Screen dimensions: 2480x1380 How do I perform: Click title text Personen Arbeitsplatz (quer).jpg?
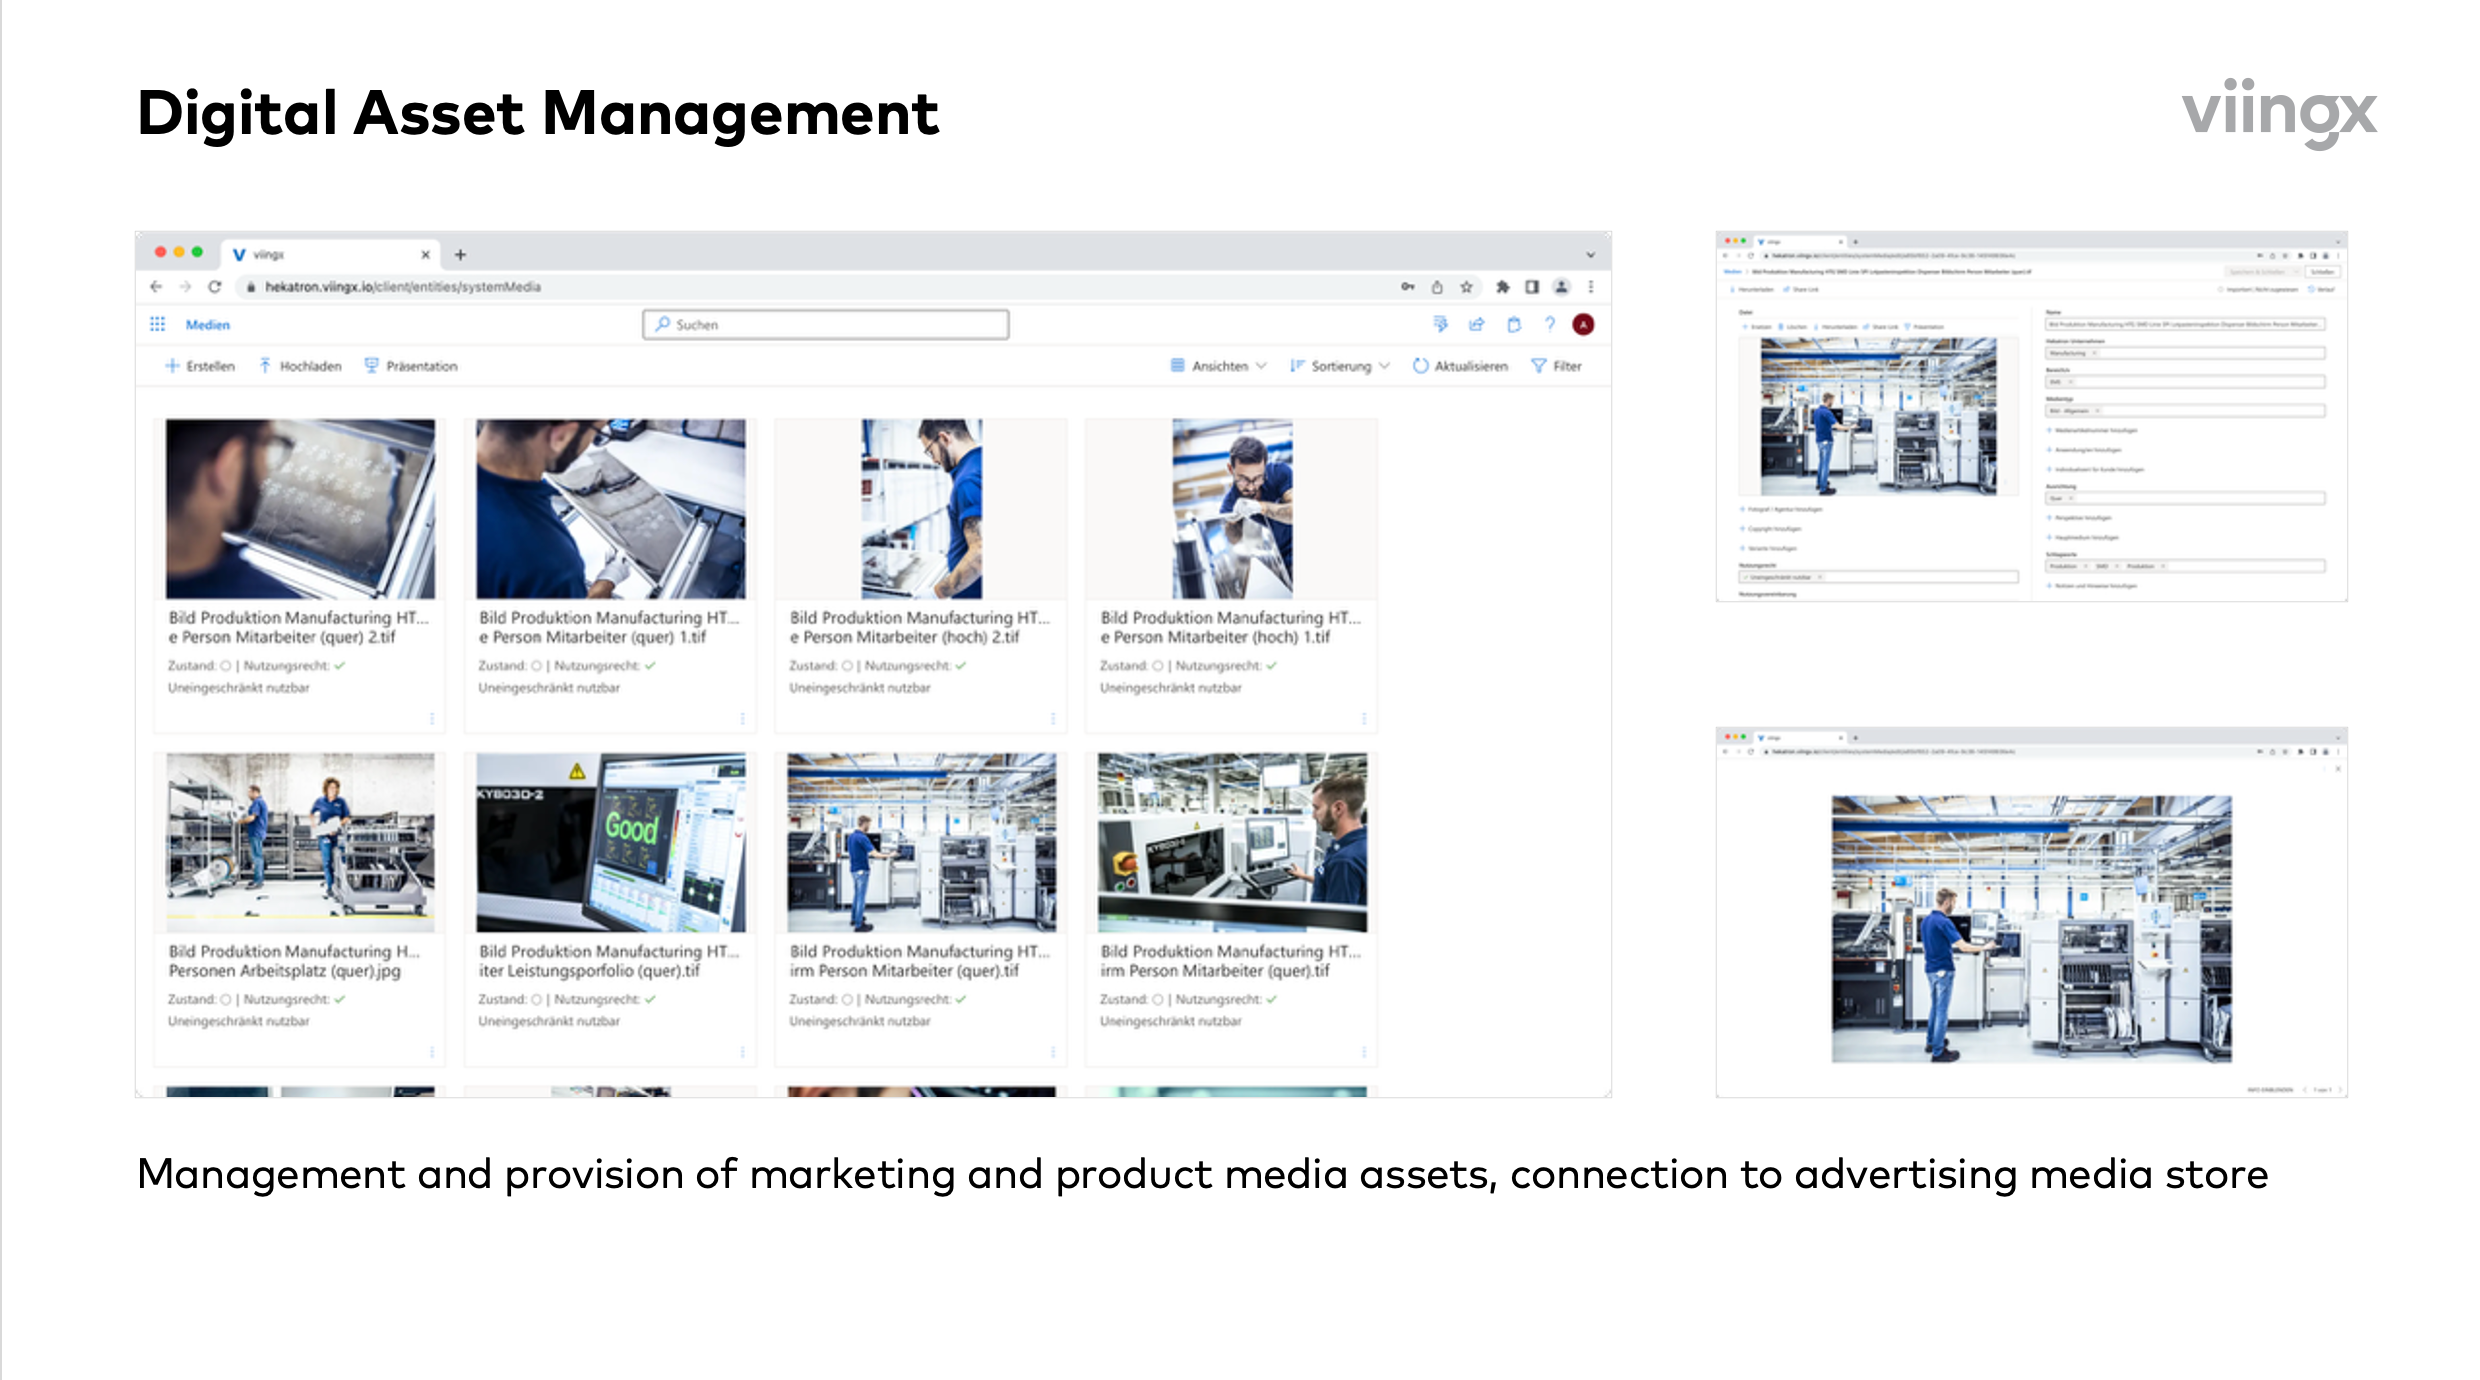(285, 971)
